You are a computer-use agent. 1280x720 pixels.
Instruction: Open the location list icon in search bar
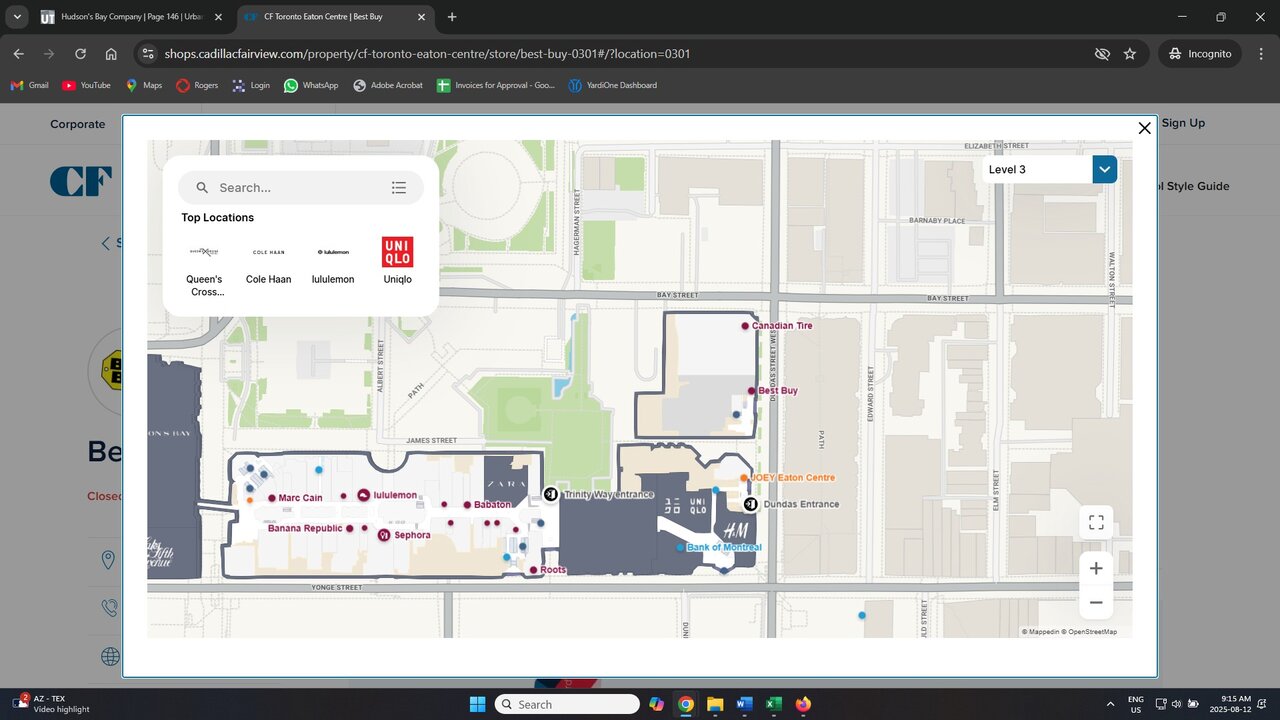399,188
